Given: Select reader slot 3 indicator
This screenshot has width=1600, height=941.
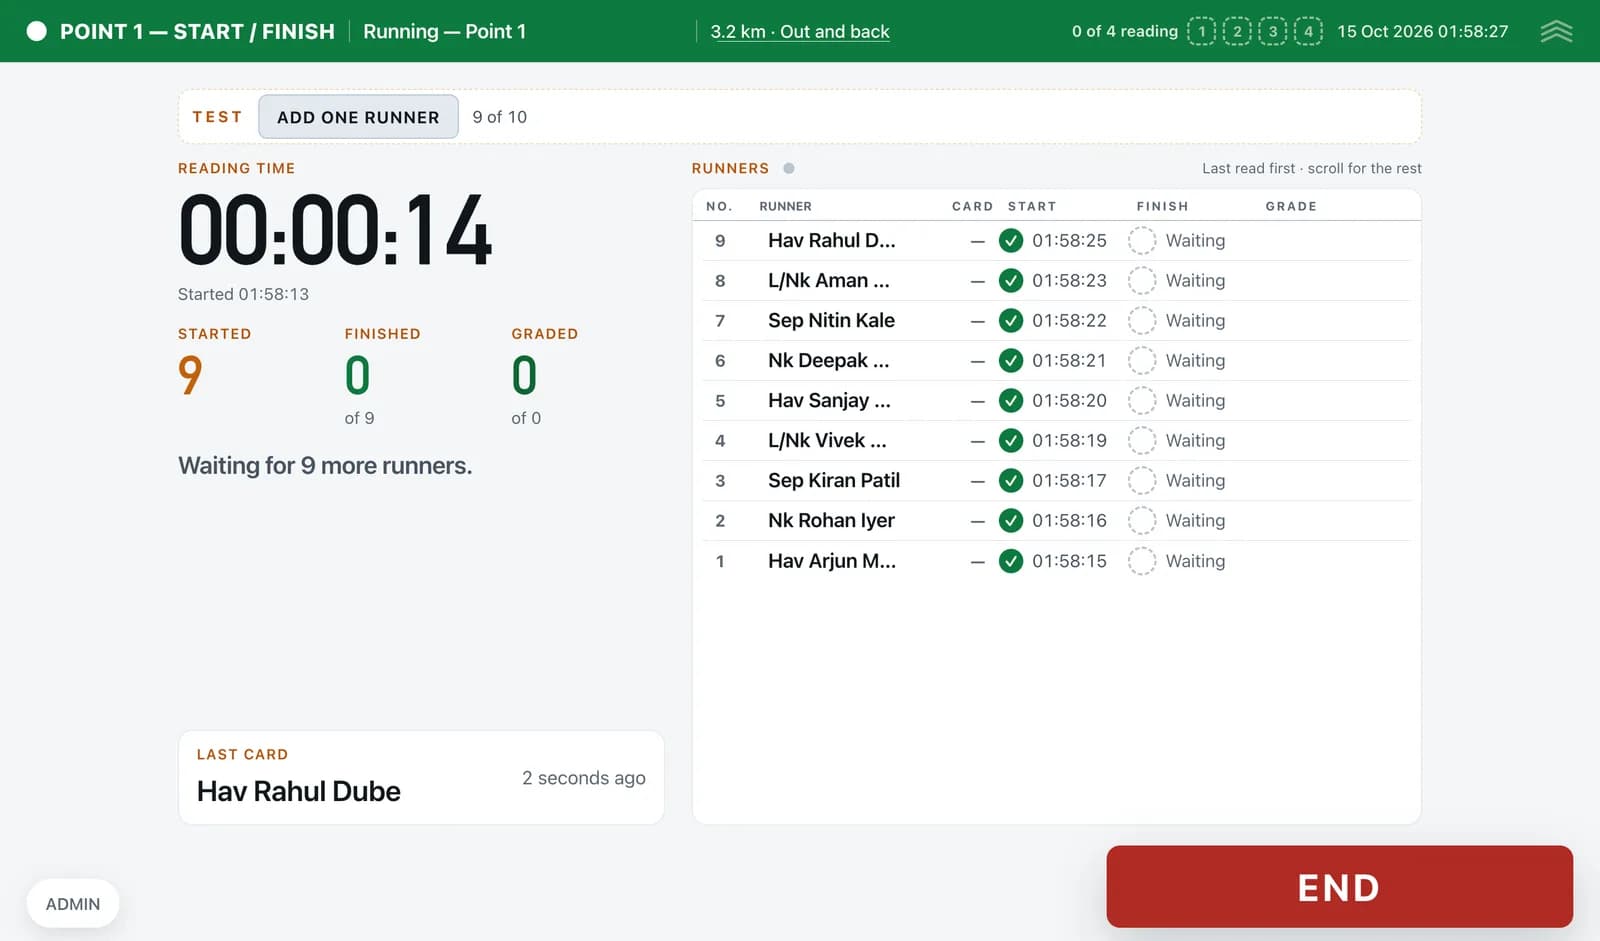Looking at the screenshot, I should pos(1272,31).
